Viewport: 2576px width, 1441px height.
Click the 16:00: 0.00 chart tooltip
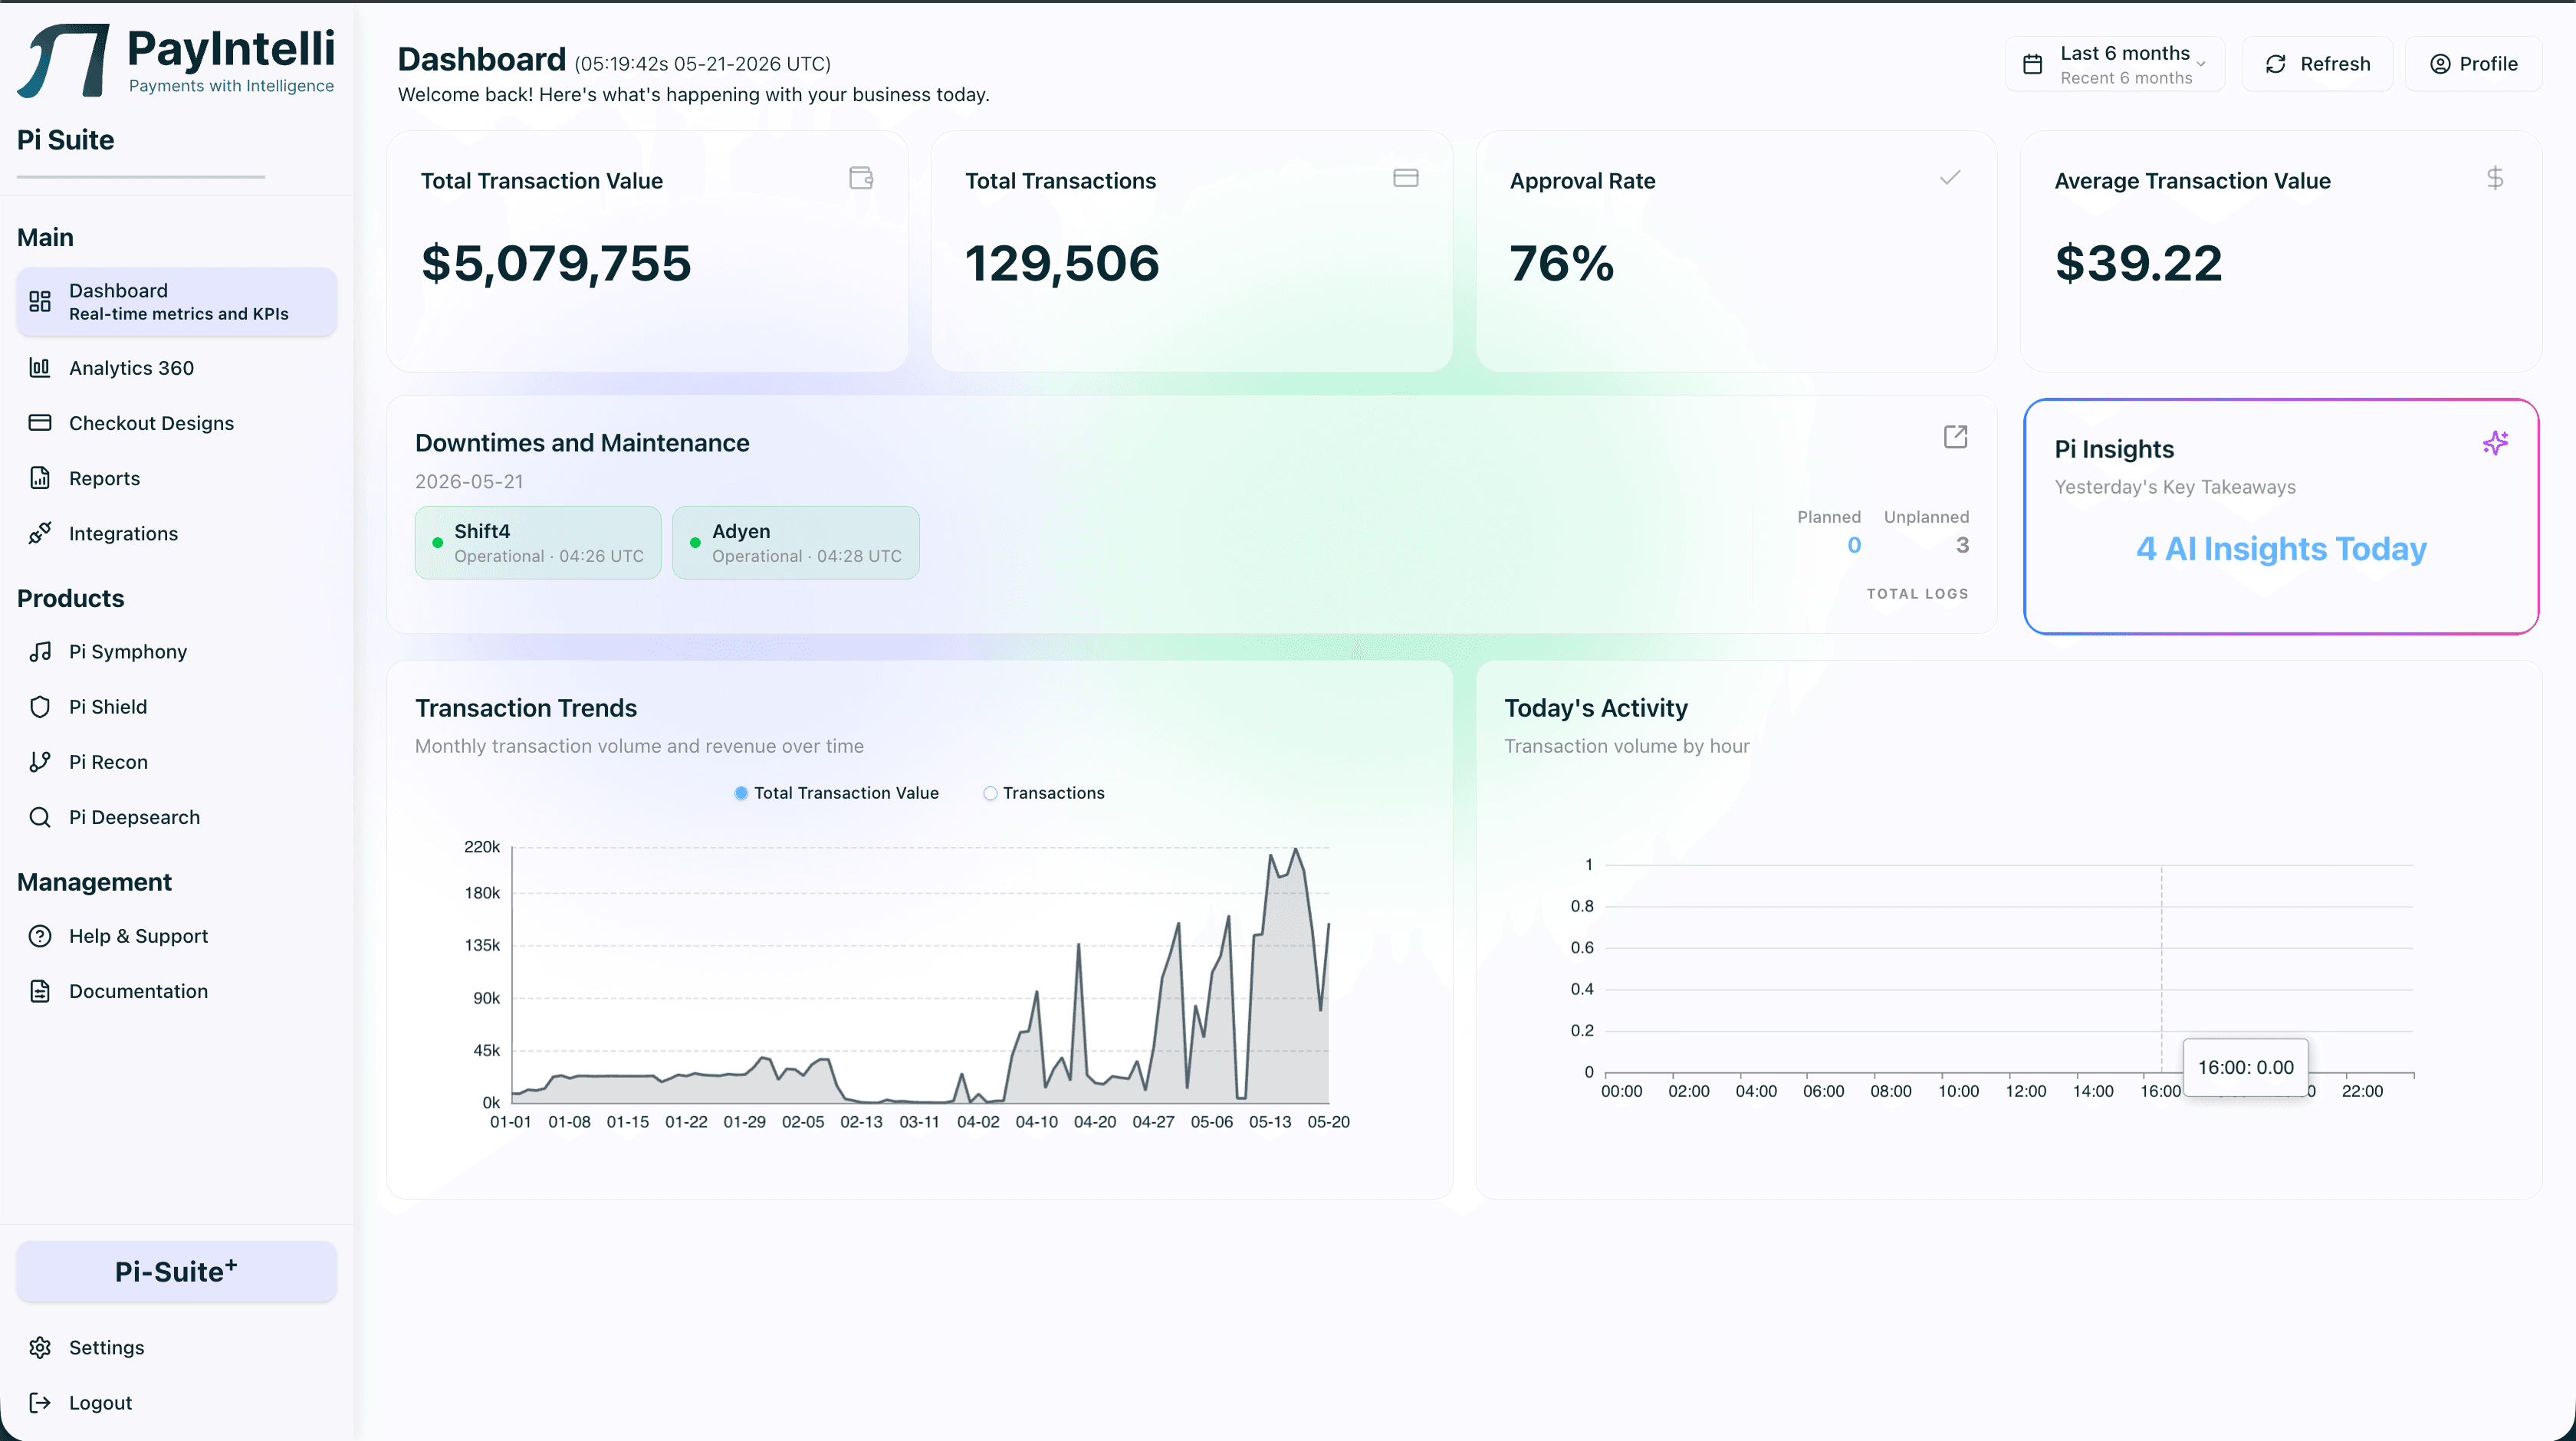[2245, 1067]
